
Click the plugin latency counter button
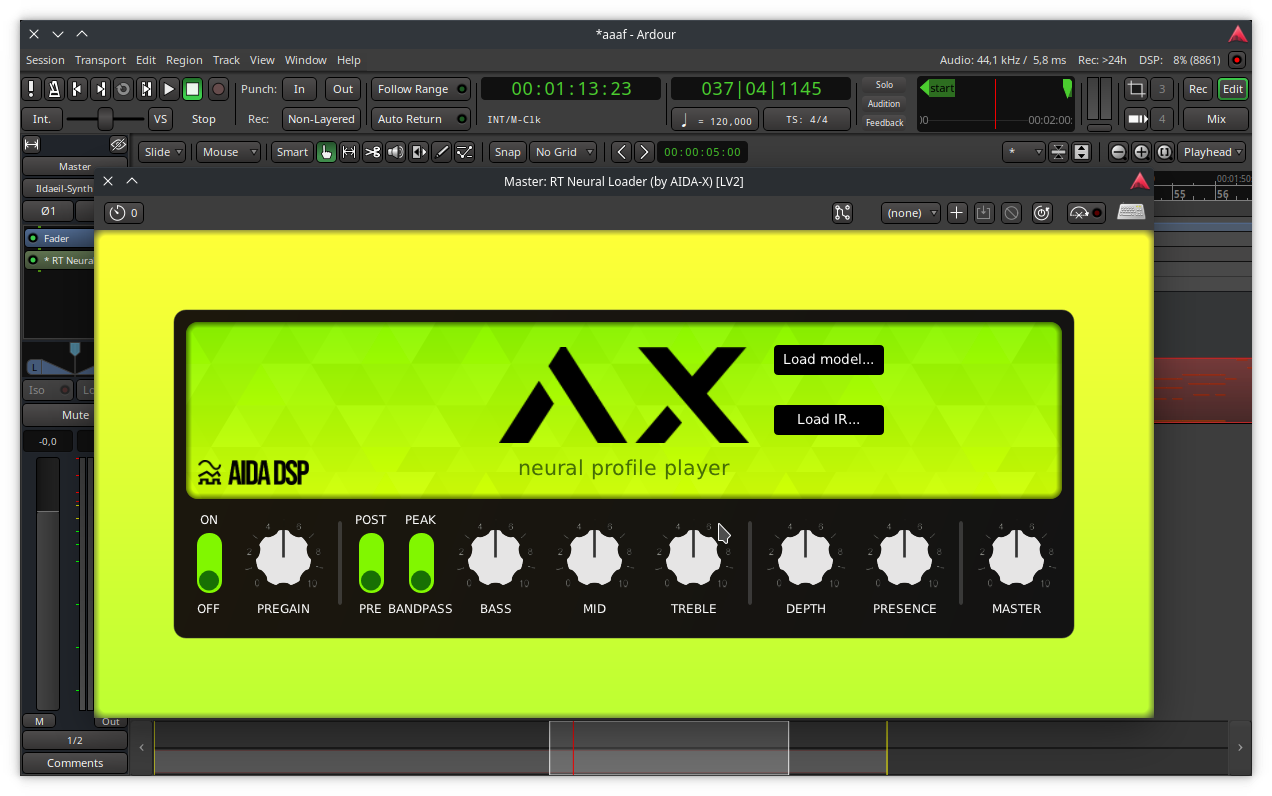[124, 212]
